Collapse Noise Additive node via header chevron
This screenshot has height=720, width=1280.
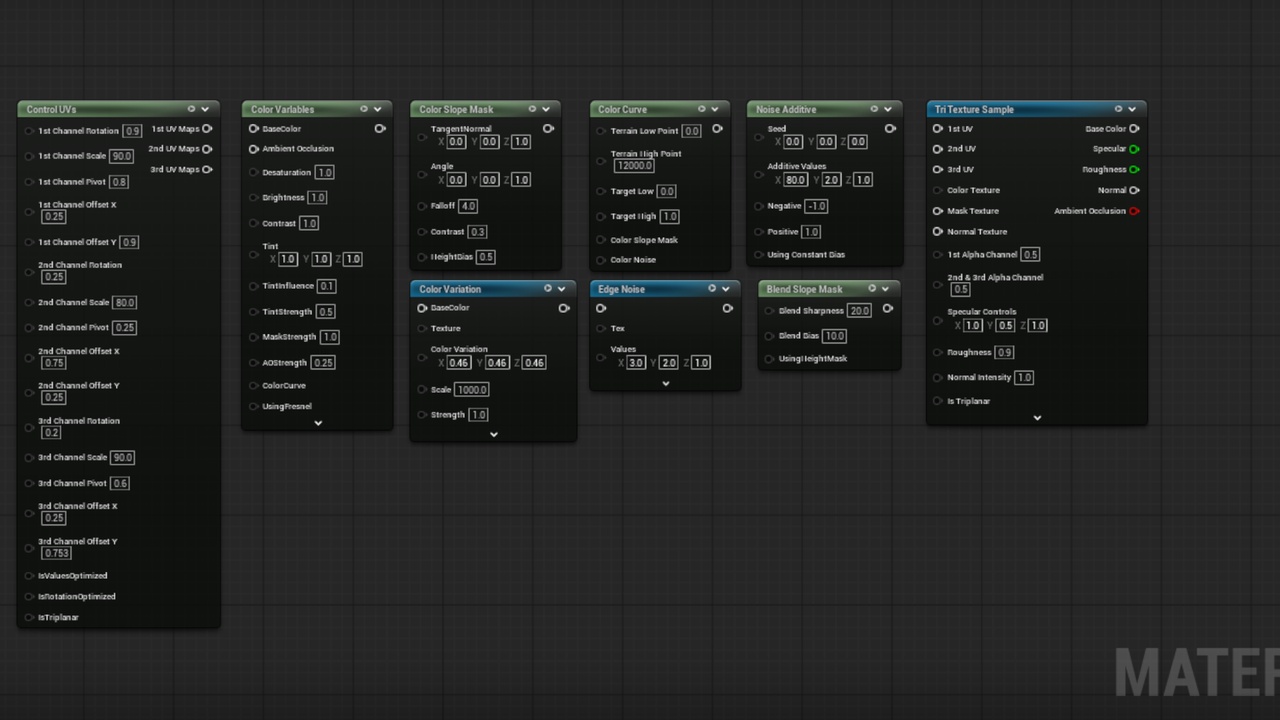pos(887,109)
